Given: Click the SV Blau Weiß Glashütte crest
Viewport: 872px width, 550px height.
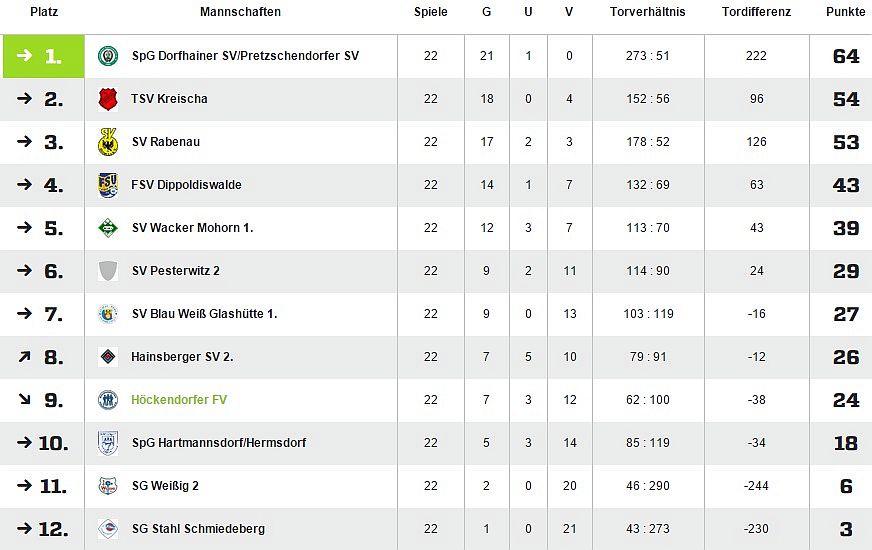Looking at the screenshot, I should (x=108, y=314).
